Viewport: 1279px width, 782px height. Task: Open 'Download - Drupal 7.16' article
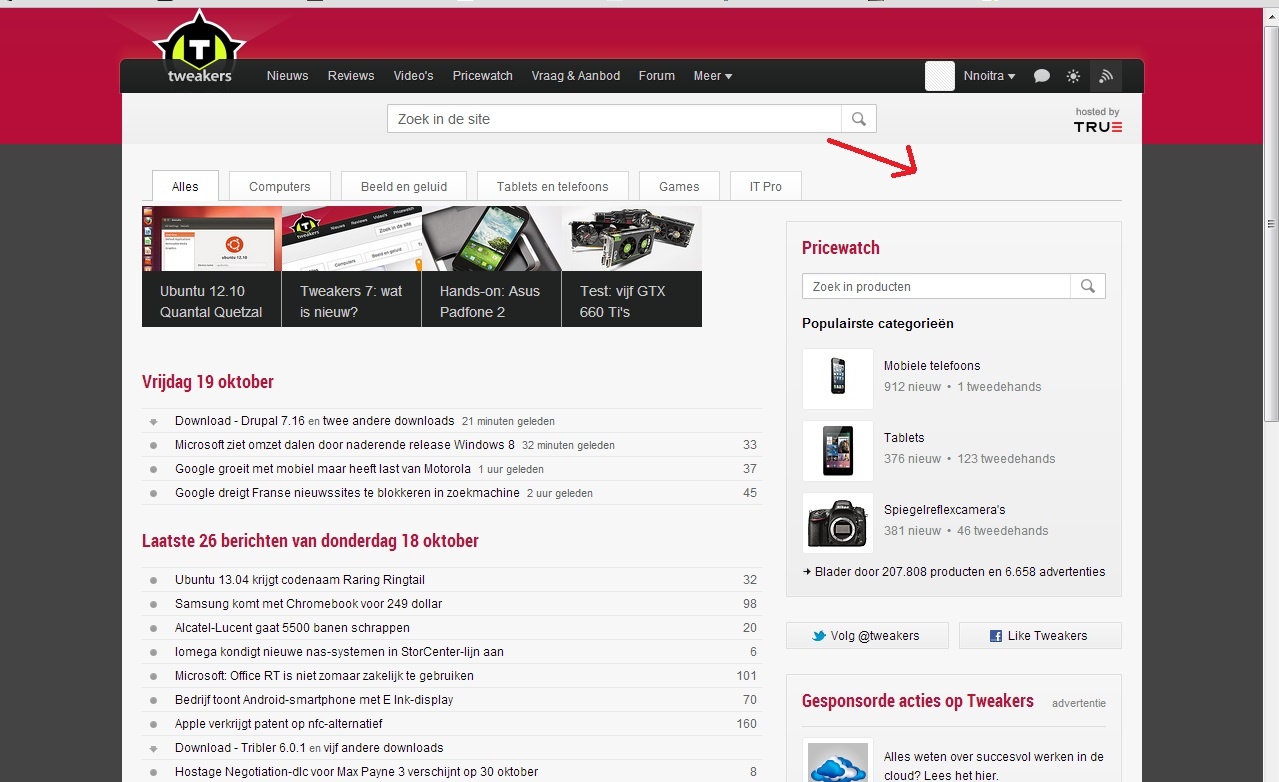(x=239, y=421)
